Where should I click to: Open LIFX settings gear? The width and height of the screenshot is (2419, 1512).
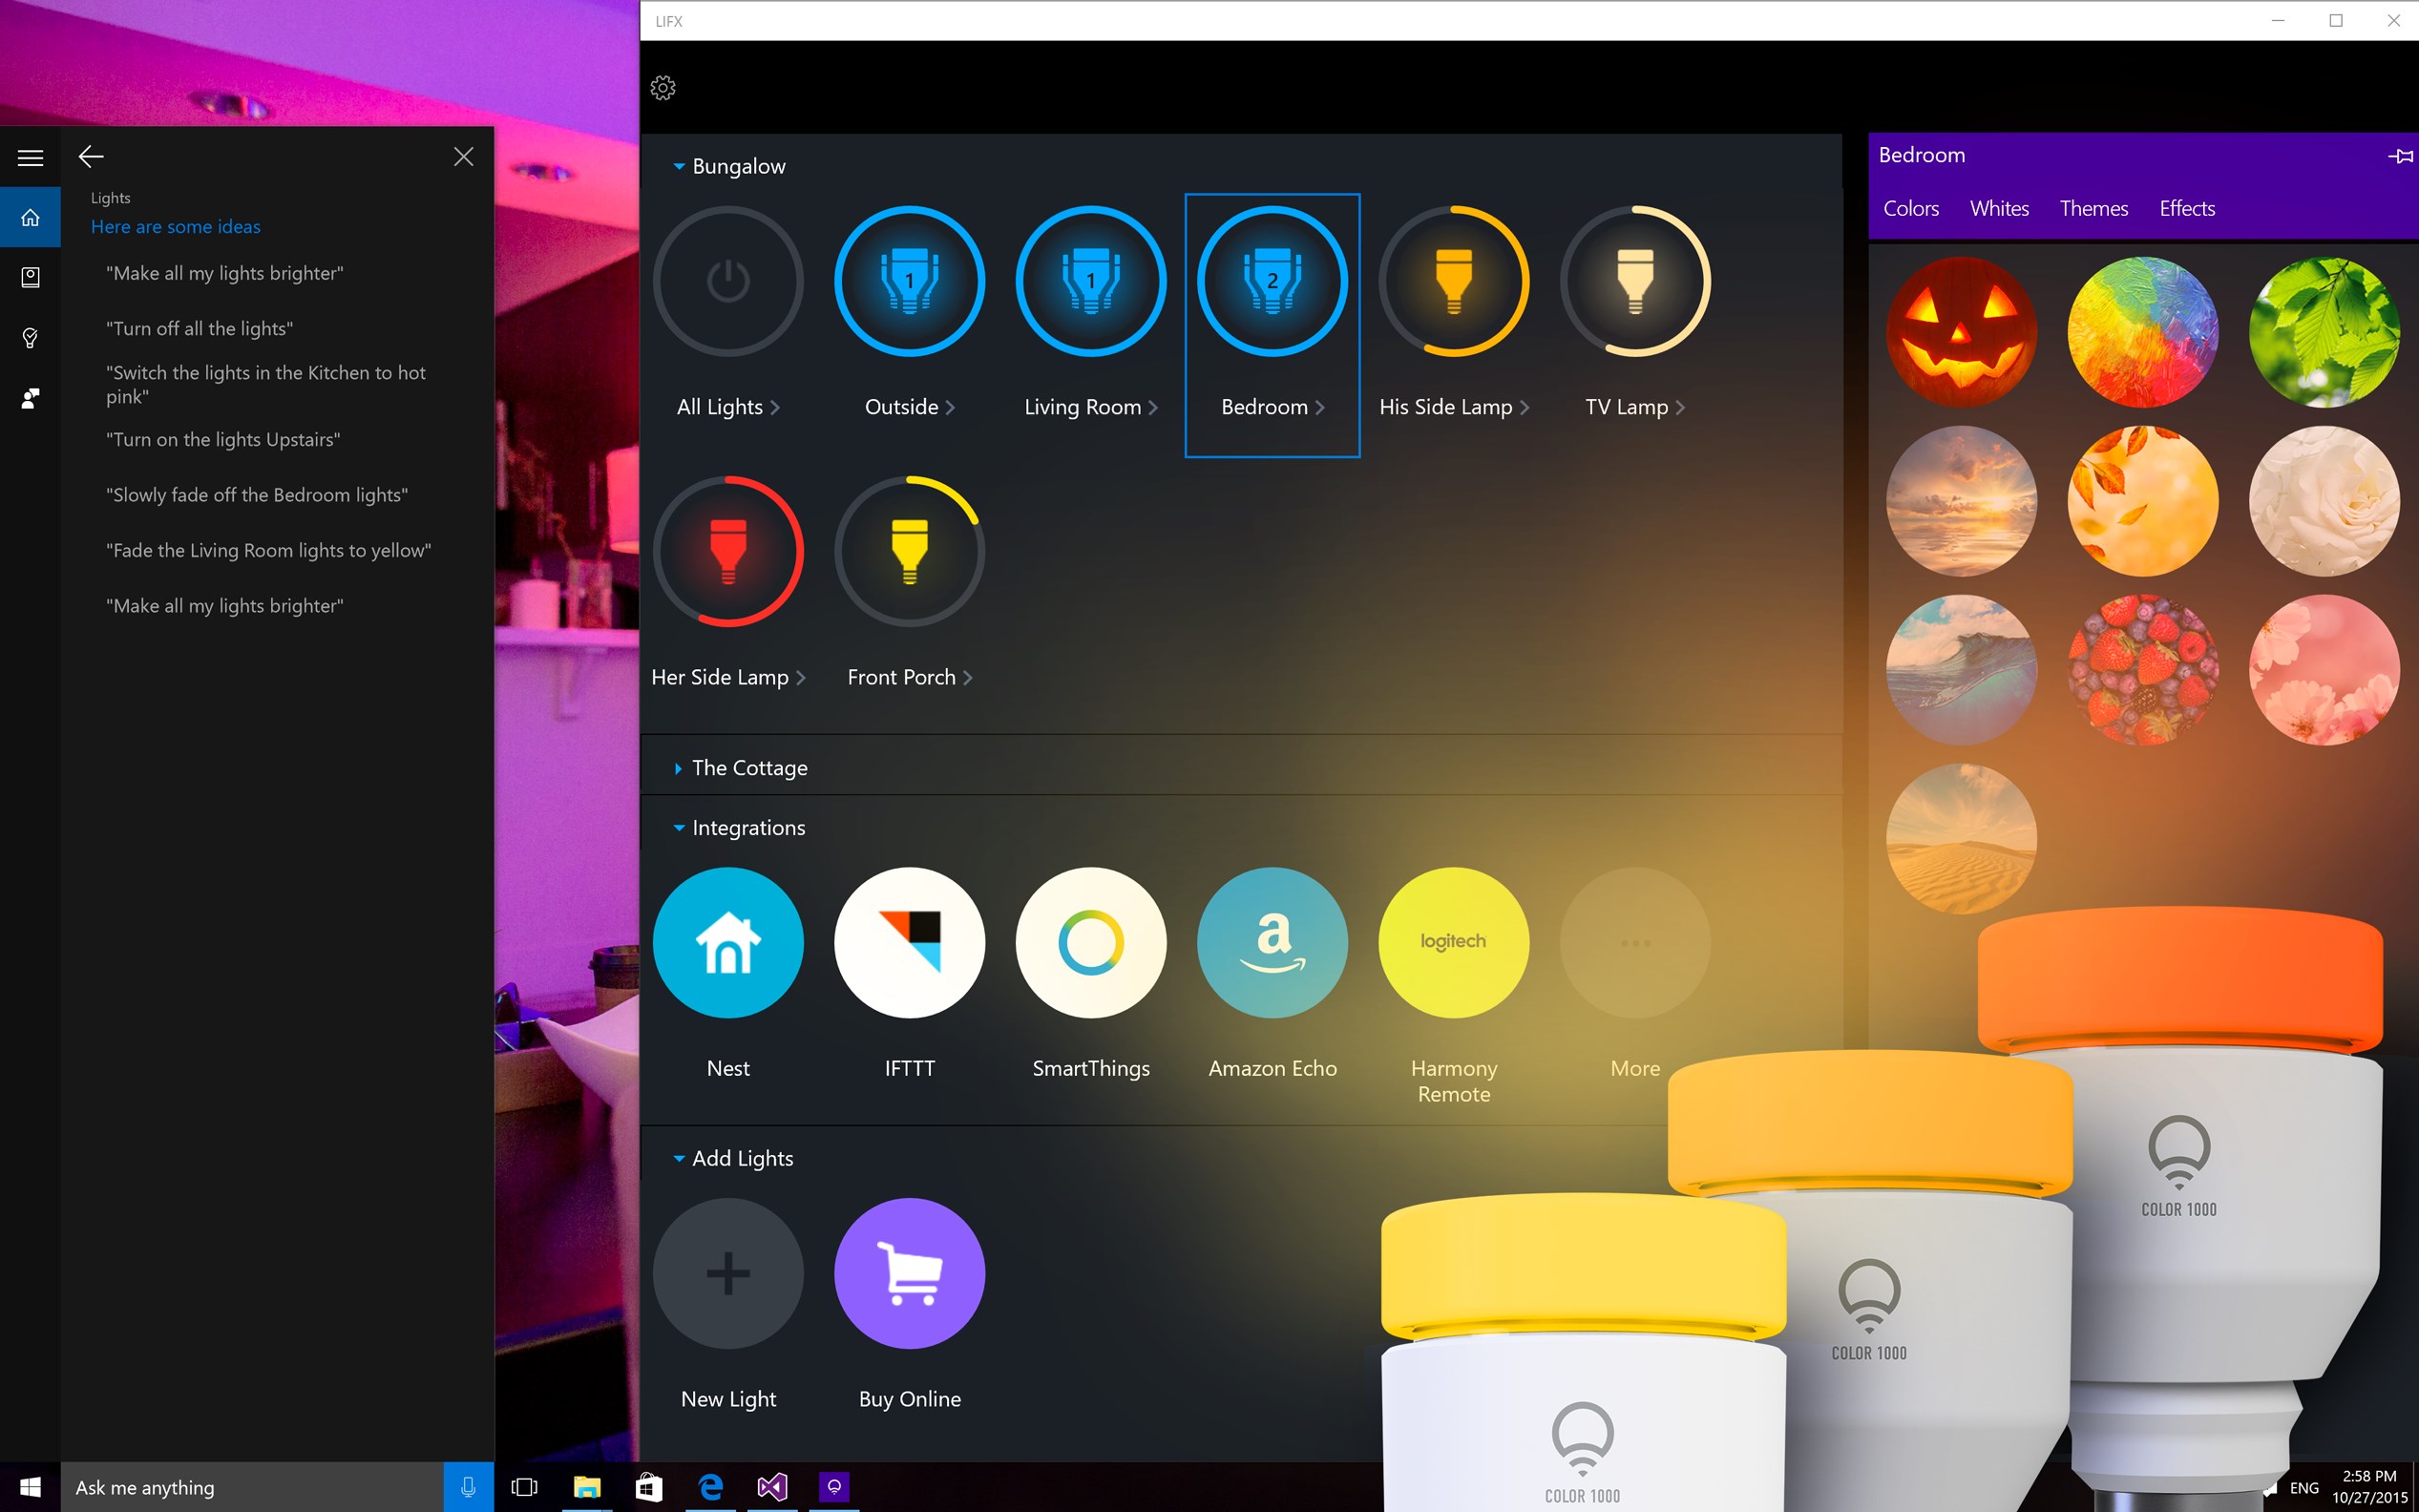[x=663, y=88]
